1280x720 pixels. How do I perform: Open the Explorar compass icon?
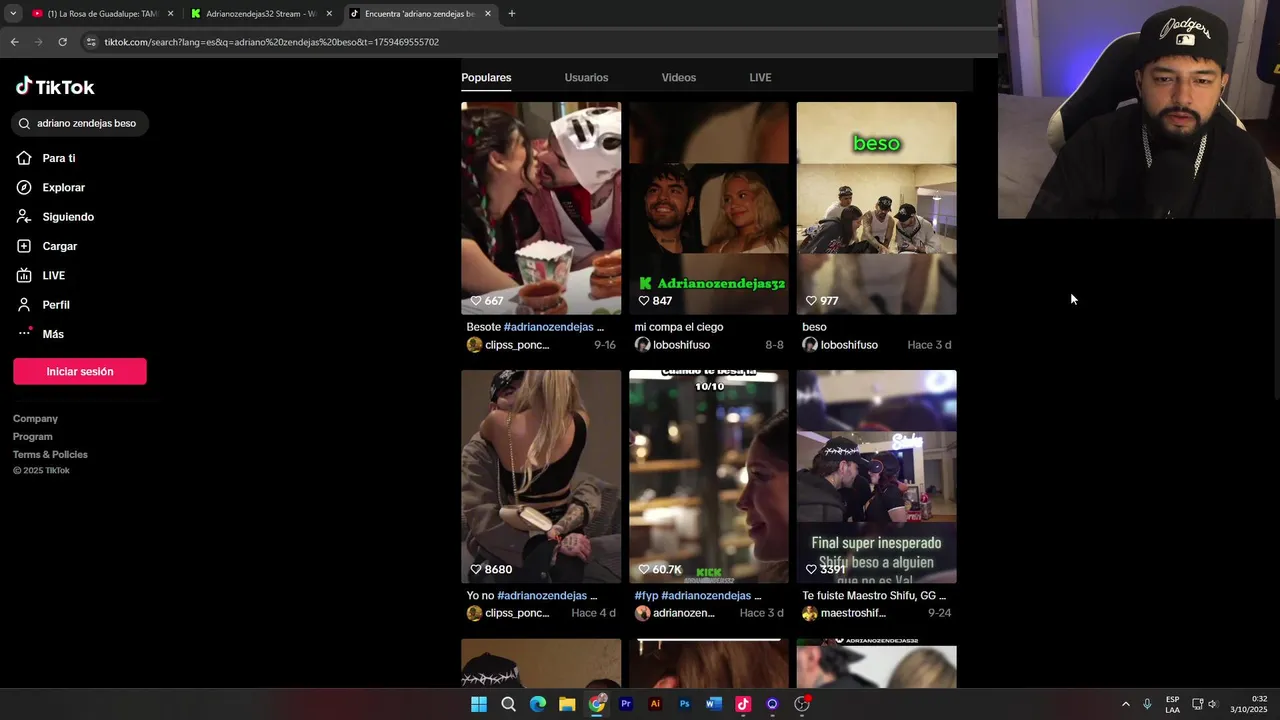coord(24,187)
